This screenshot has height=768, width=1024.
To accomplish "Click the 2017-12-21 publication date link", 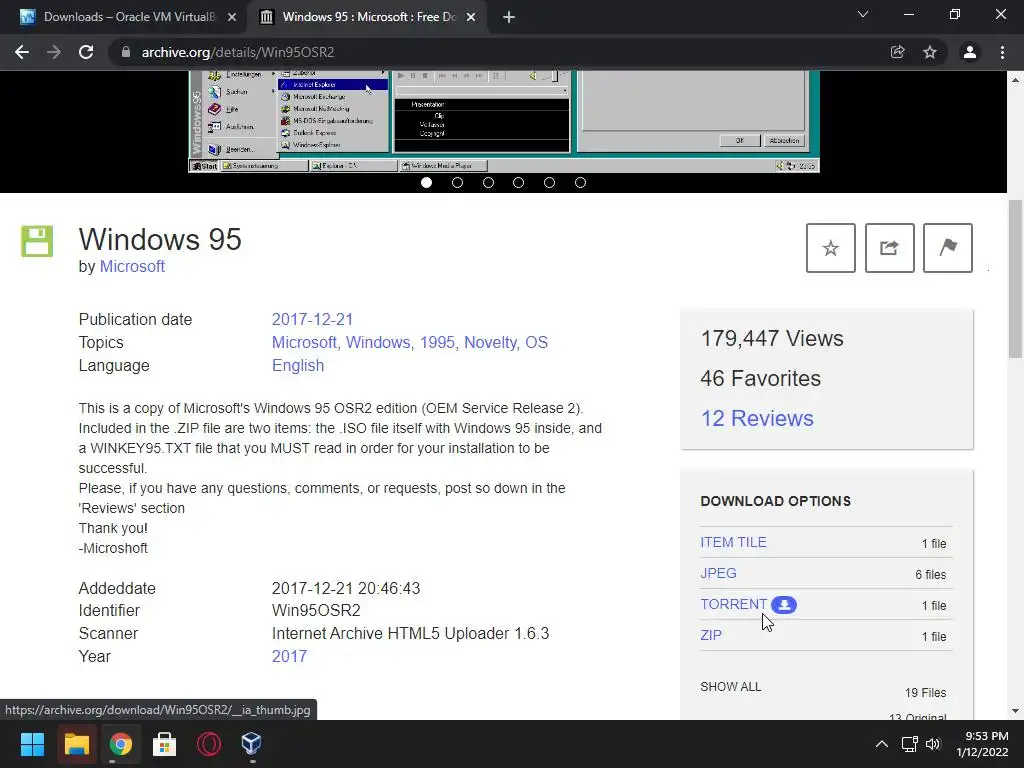I will (312, 319).
